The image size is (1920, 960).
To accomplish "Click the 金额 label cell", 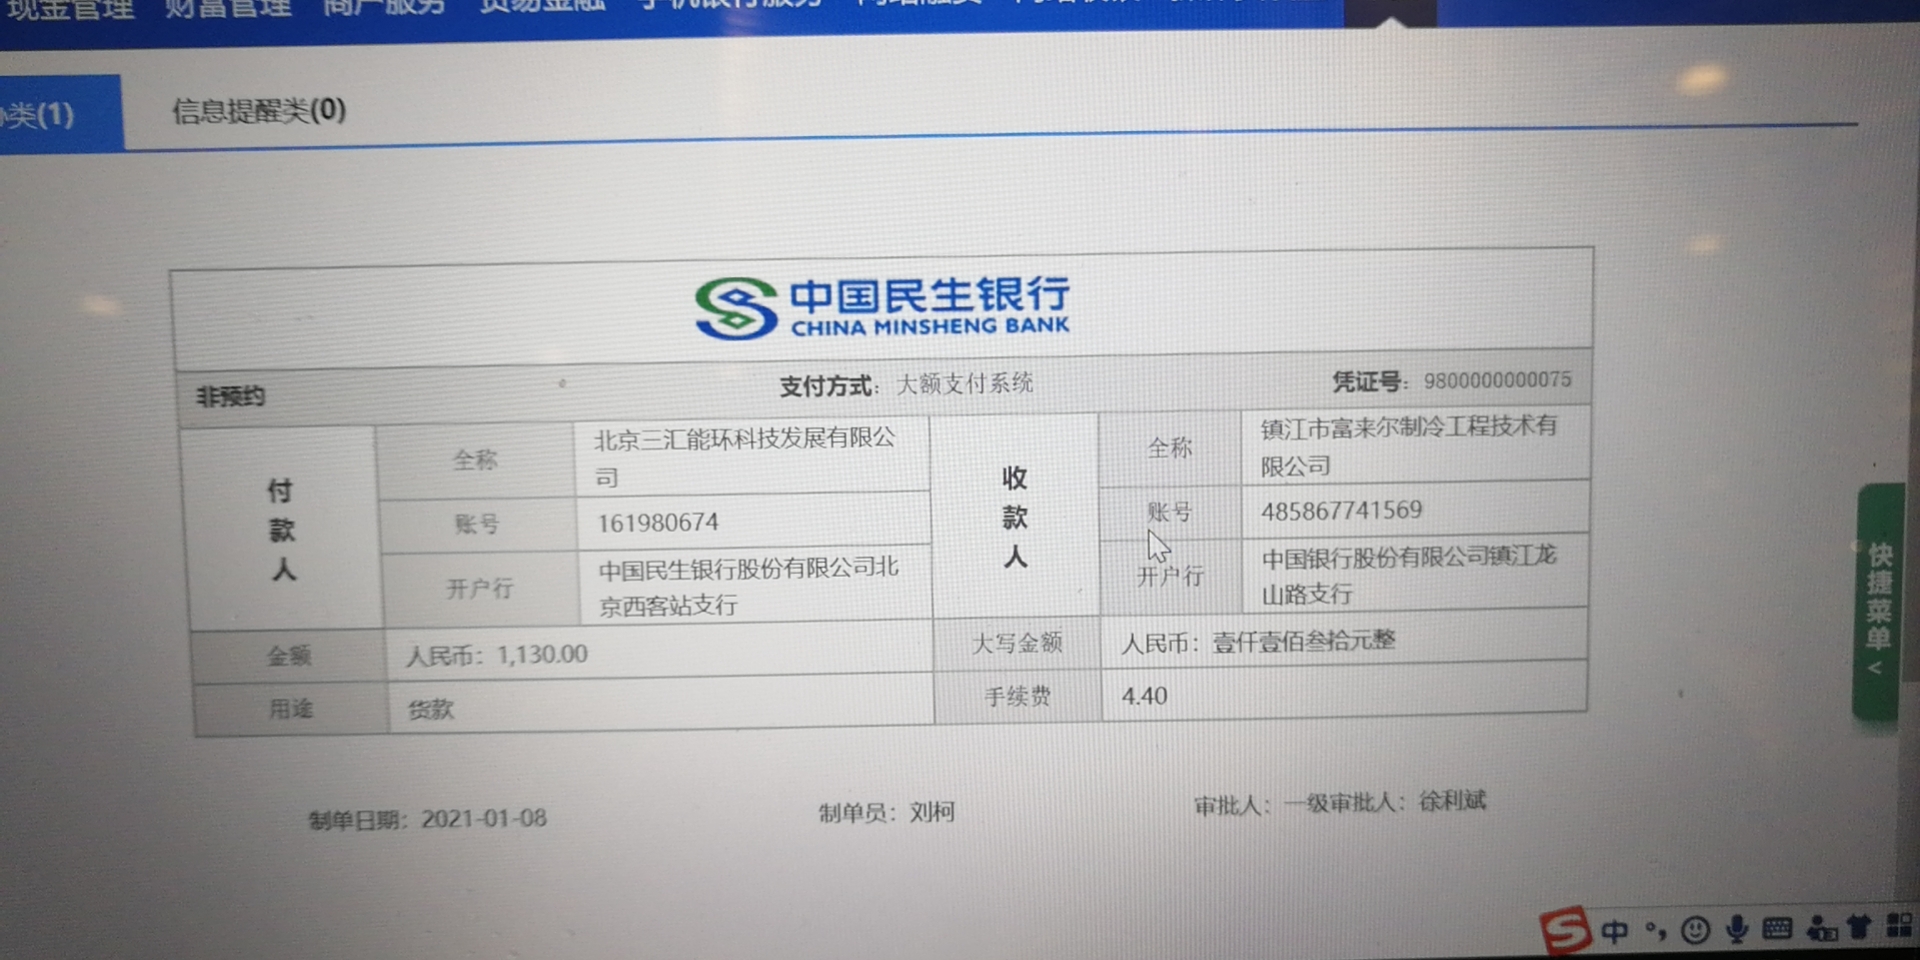I will pyautogui.click(x=289, y=656).
